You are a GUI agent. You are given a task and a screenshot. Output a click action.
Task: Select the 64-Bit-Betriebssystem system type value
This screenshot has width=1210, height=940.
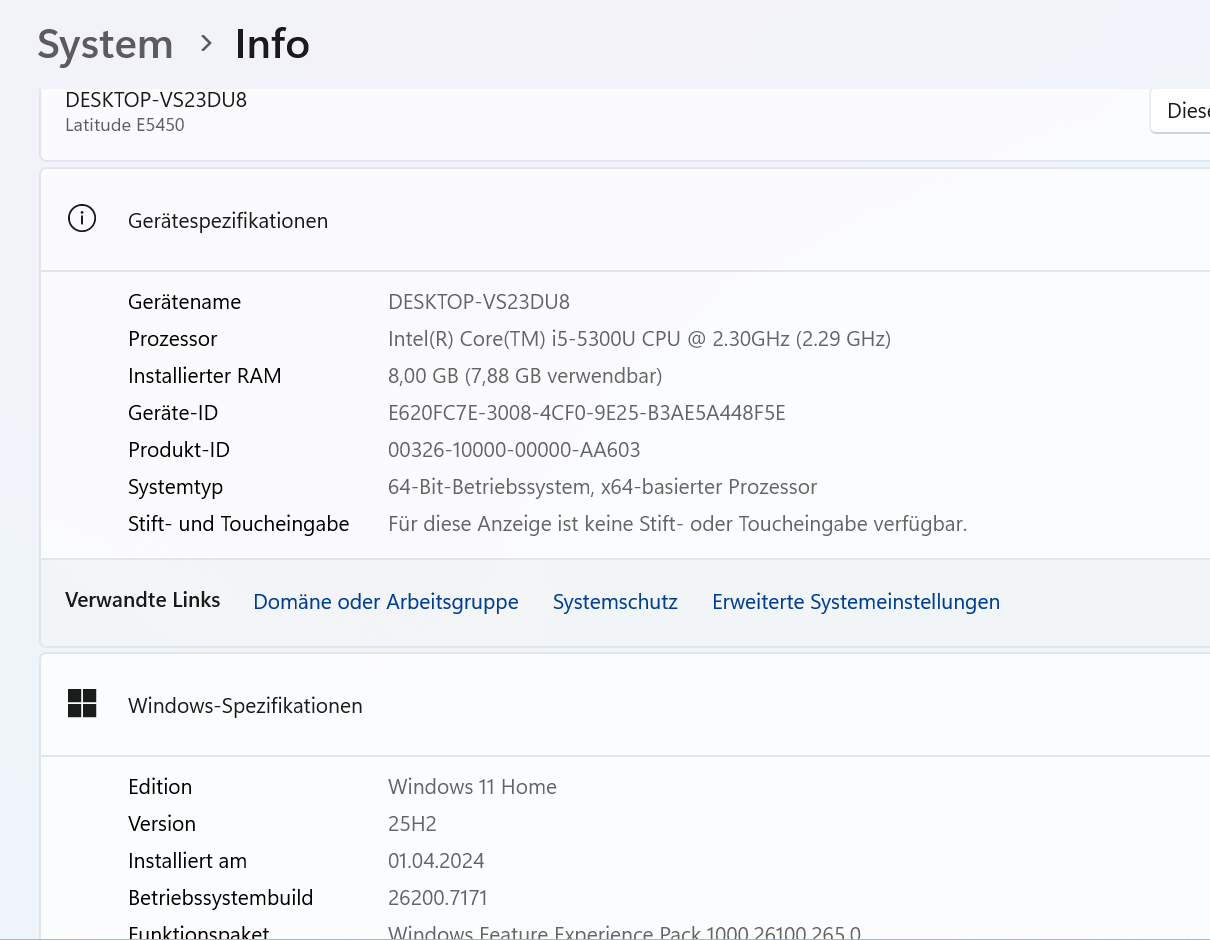click(x=602, y=487)
